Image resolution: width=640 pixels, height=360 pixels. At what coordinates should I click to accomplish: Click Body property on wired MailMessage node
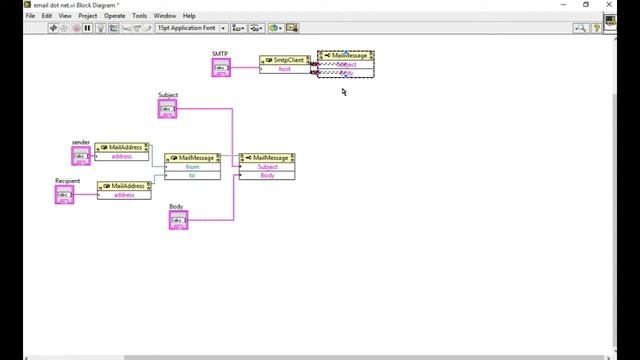[267, 176]
